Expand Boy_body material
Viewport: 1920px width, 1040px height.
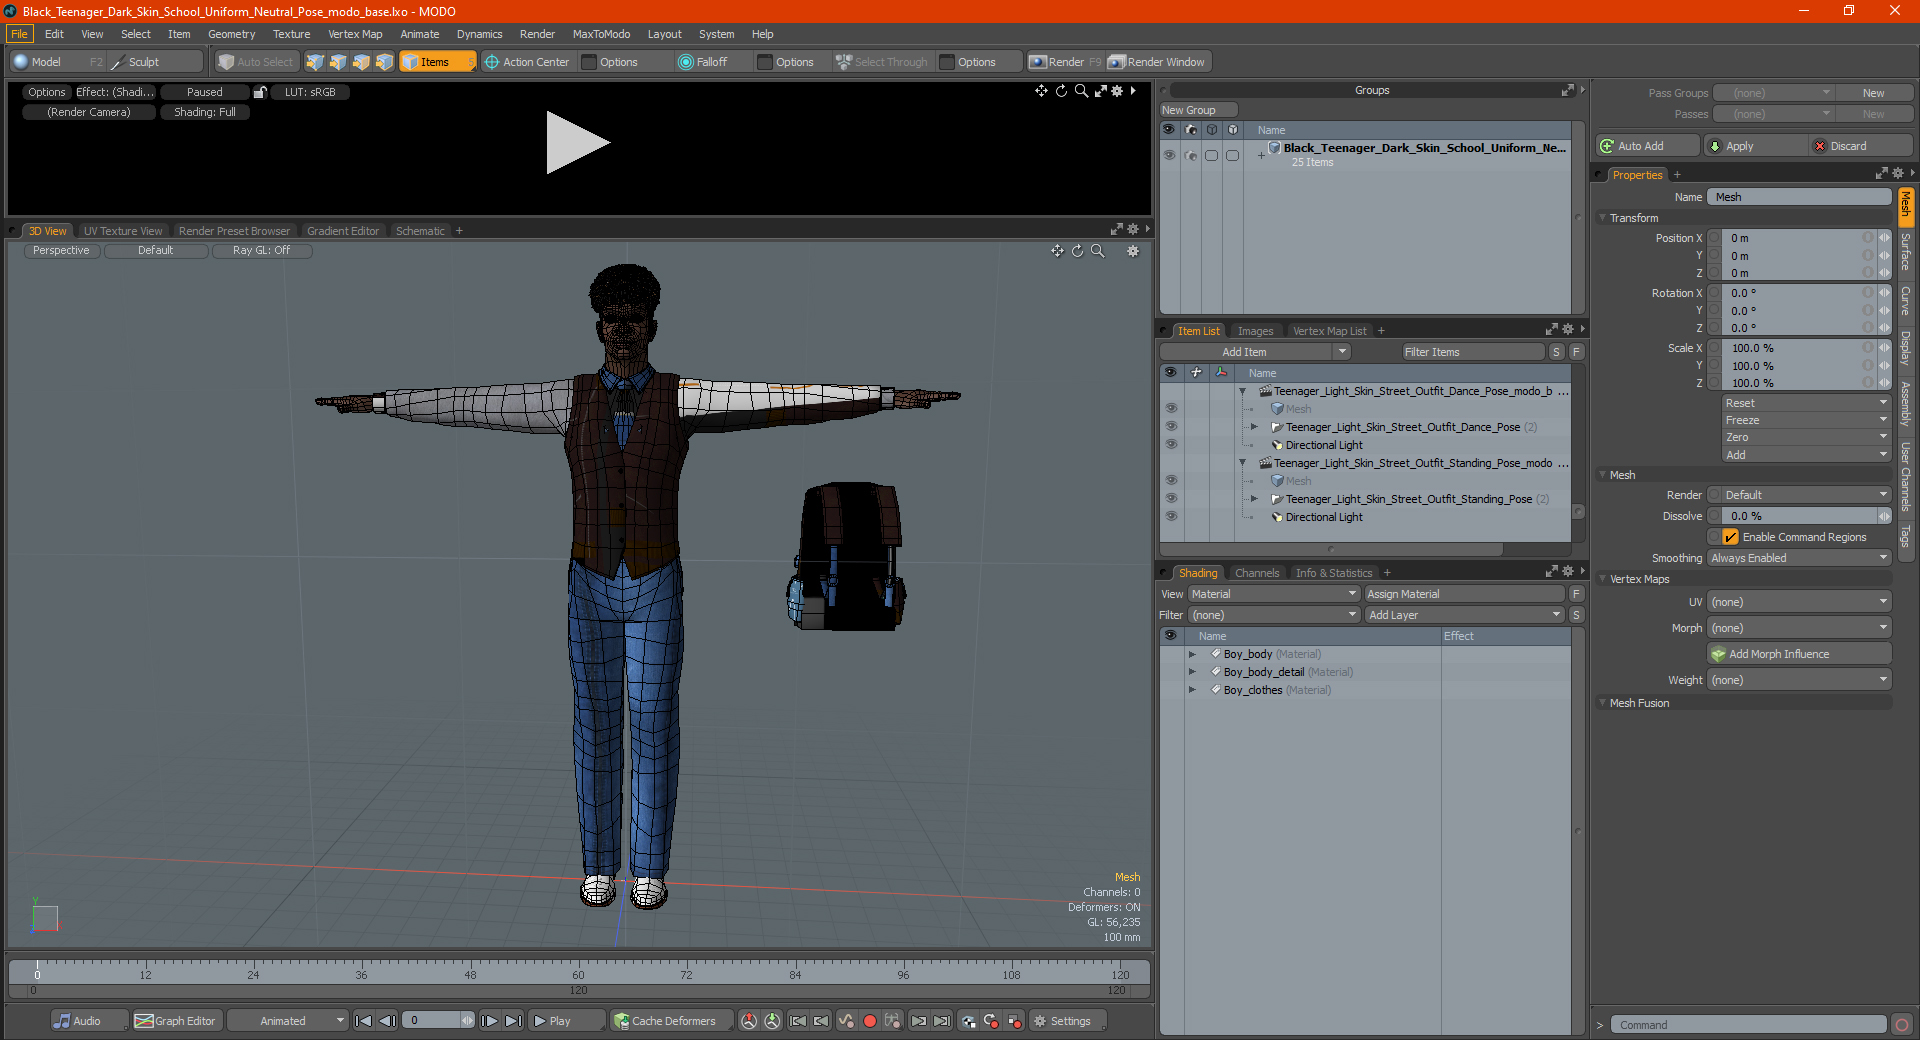1192,654
